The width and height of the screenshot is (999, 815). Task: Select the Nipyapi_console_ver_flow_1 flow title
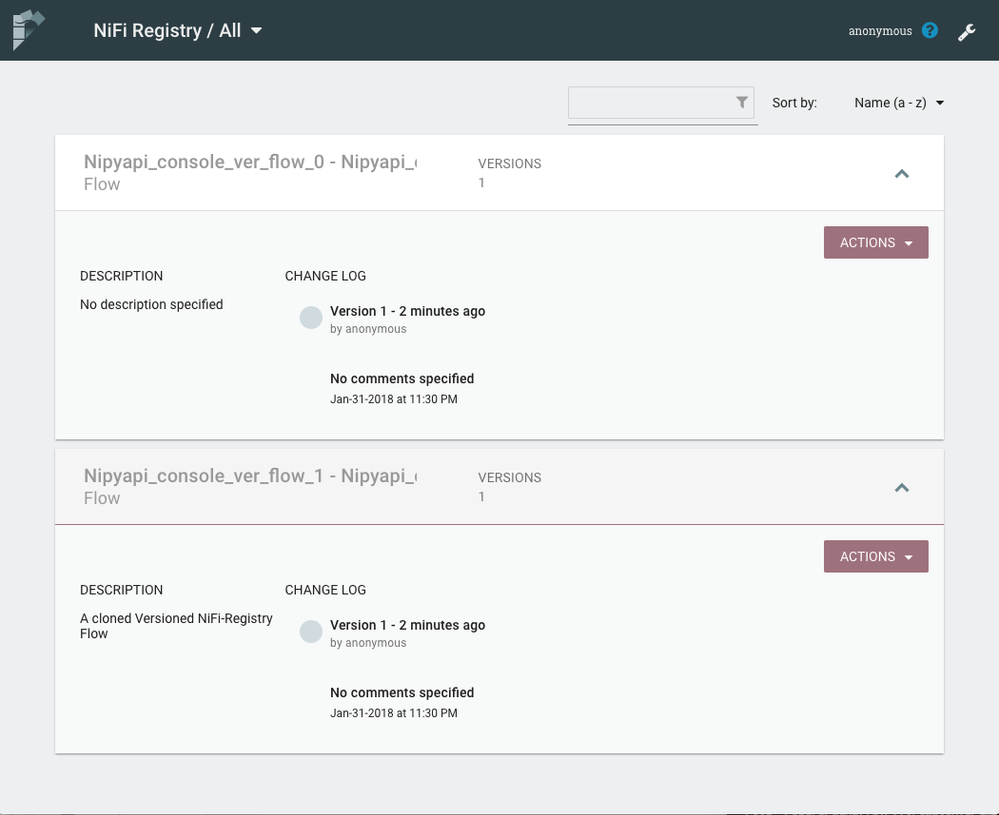pos(250,477)
